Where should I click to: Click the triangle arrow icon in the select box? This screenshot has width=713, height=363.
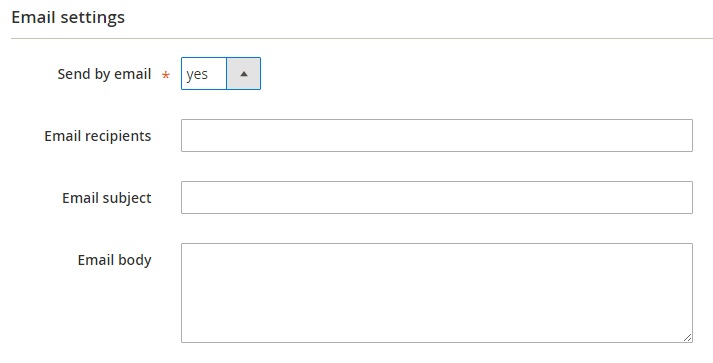tap(244, 74)
